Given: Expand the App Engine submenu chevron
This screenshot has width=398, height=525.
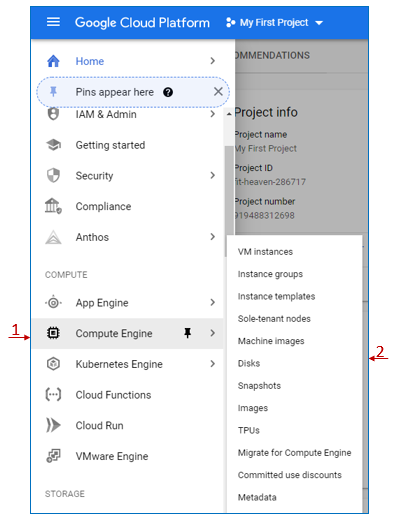Looking at the screenshot, I should [x=213, y=302].
